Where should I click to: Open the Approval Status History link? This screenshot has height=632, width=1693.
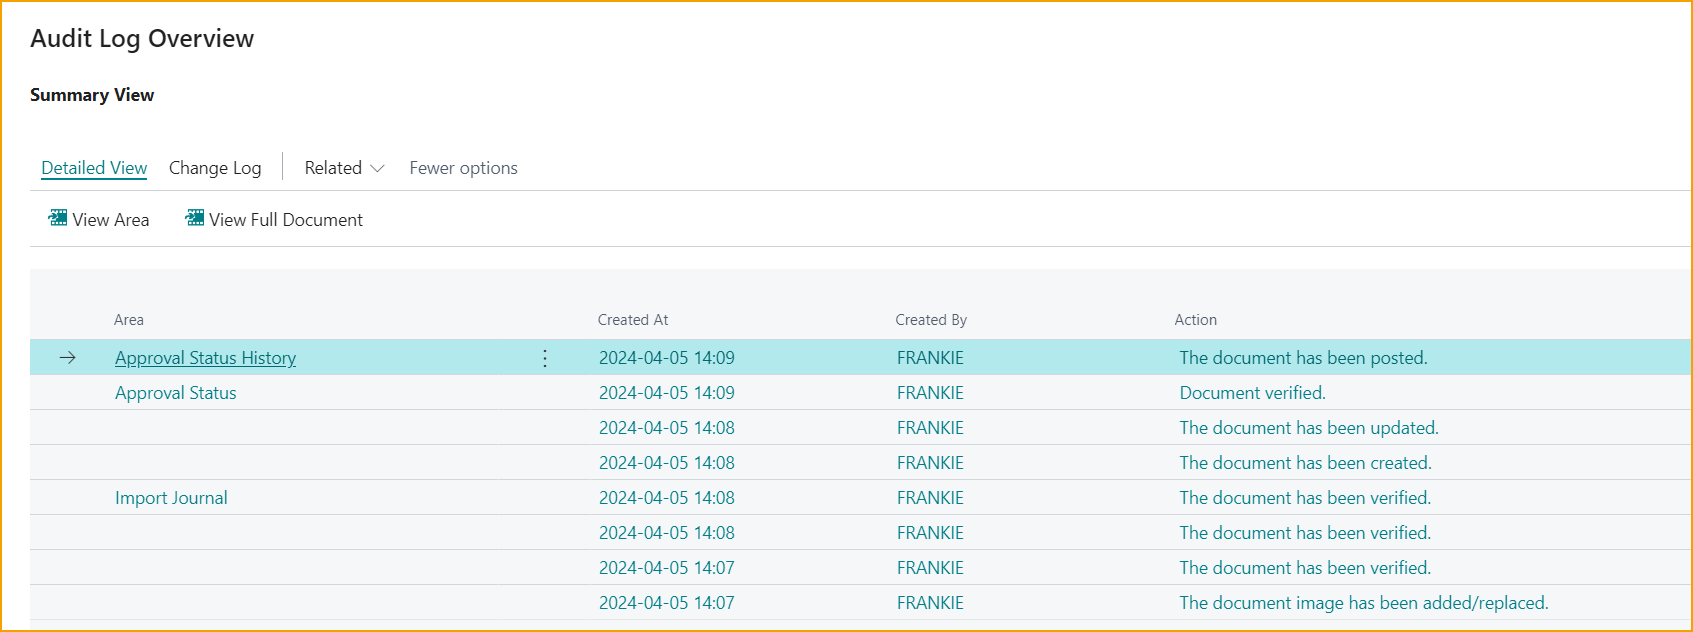(x=205, y=358)
